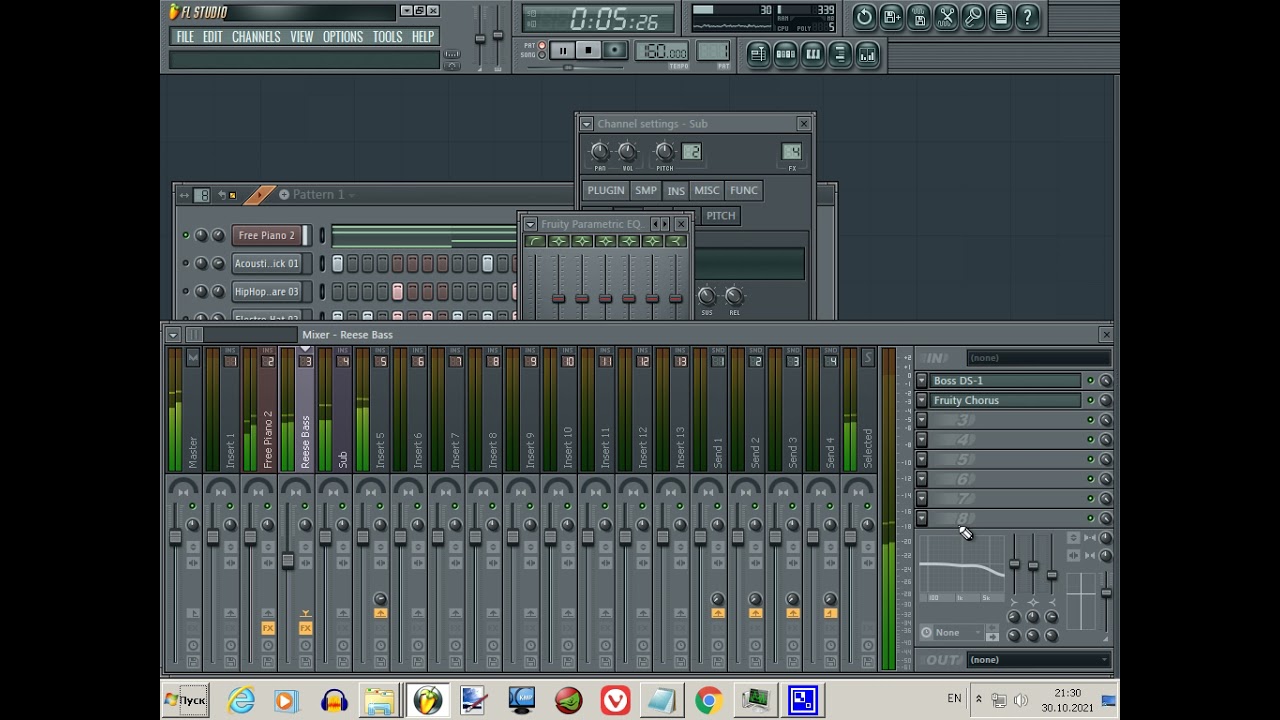Toggle mute LED for Acousti..ick 01 channel
1280x720 pixels.
tap(185, 263)
